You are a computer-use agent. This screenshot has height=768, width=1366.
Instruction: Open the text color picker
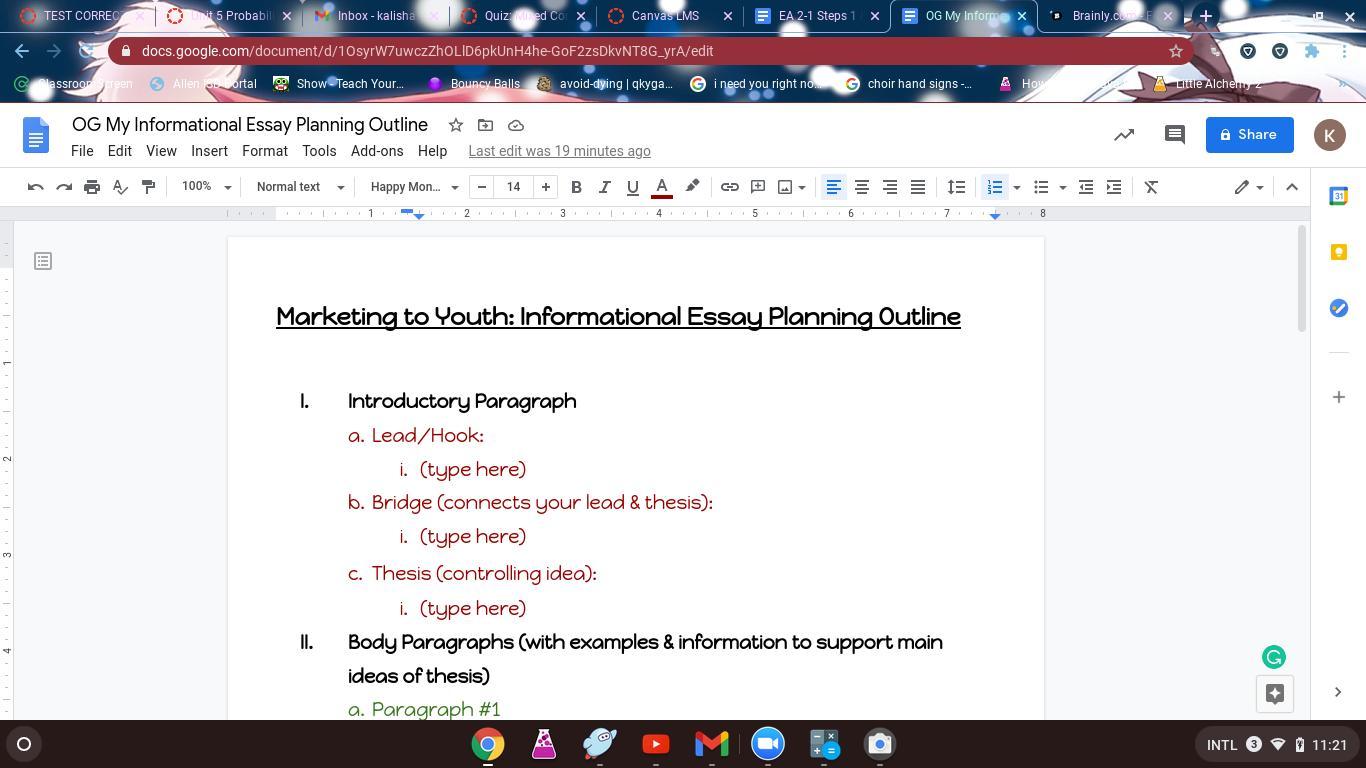661,187
